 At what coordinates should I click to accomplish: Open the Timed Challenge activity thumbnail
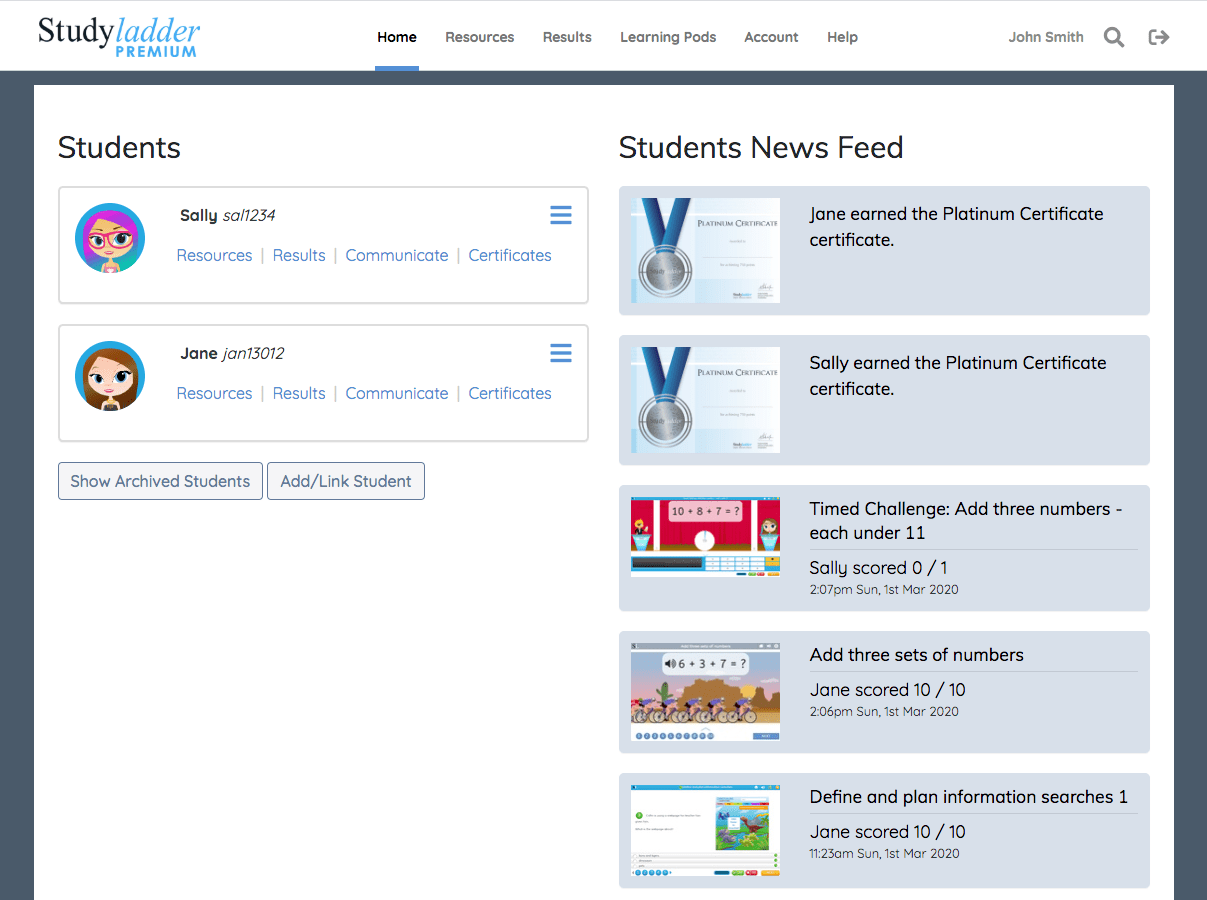point(704,537)
